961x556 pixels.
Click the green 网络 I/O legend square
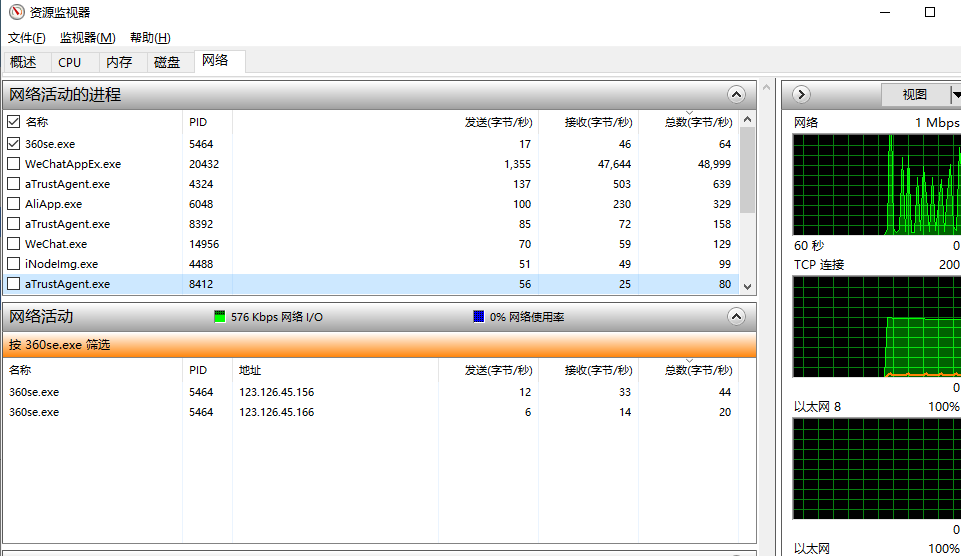[x=219, y=316]
